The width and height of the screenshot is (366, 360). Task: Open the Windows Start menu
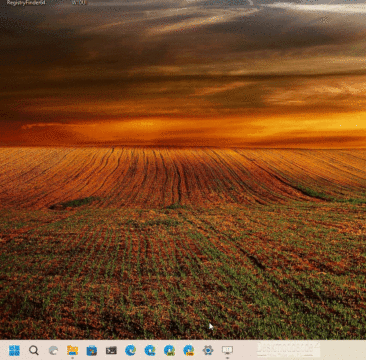pos(14,350)
